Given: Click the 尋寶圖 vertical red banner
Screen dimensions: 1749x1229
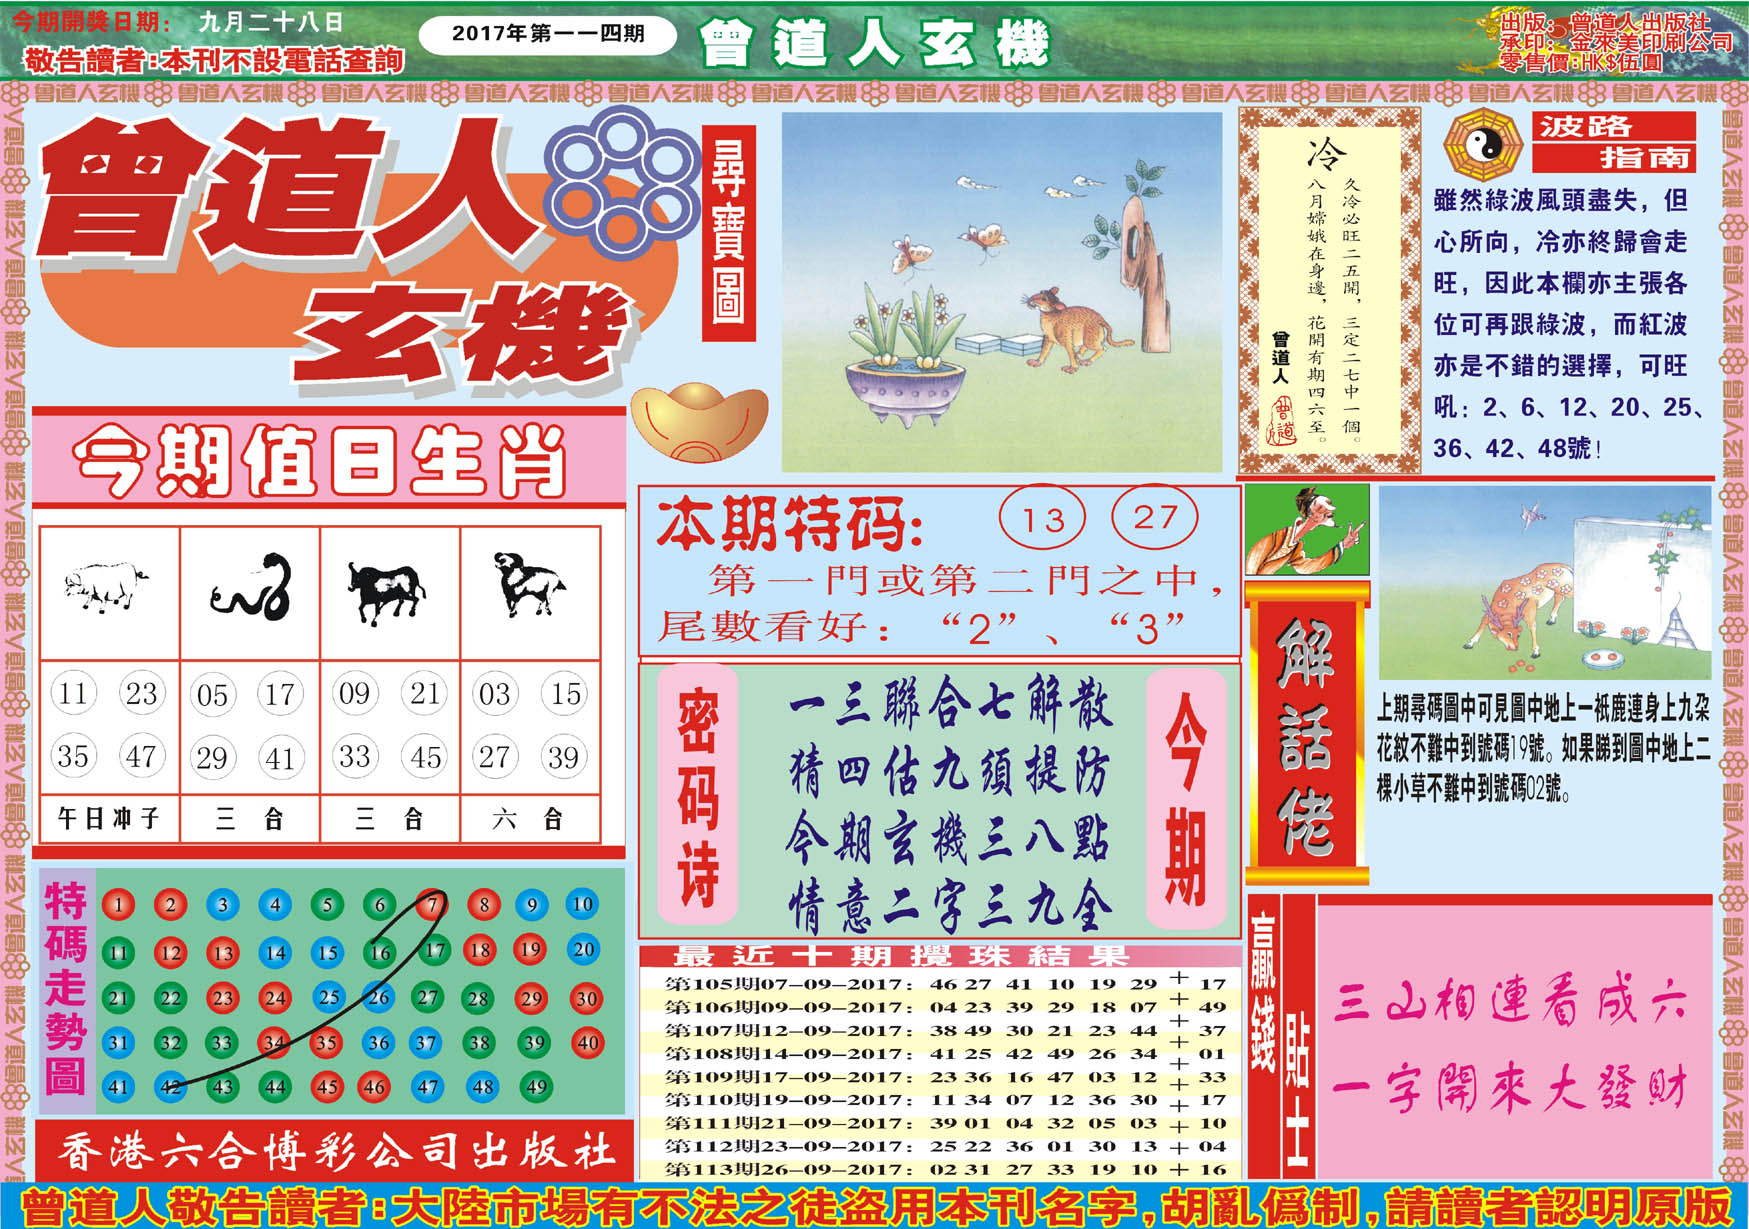Looking at the screenshot, I should 728,232.
